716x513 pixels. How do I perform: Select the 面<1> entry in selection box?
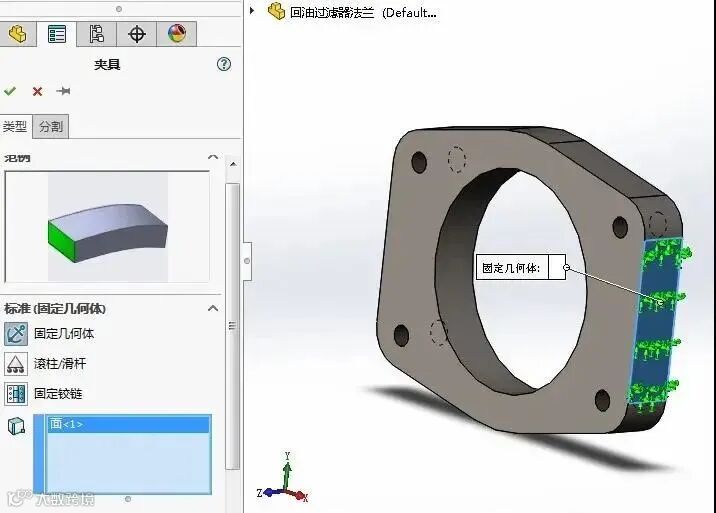pyautogui.click(x=129, y=424)
